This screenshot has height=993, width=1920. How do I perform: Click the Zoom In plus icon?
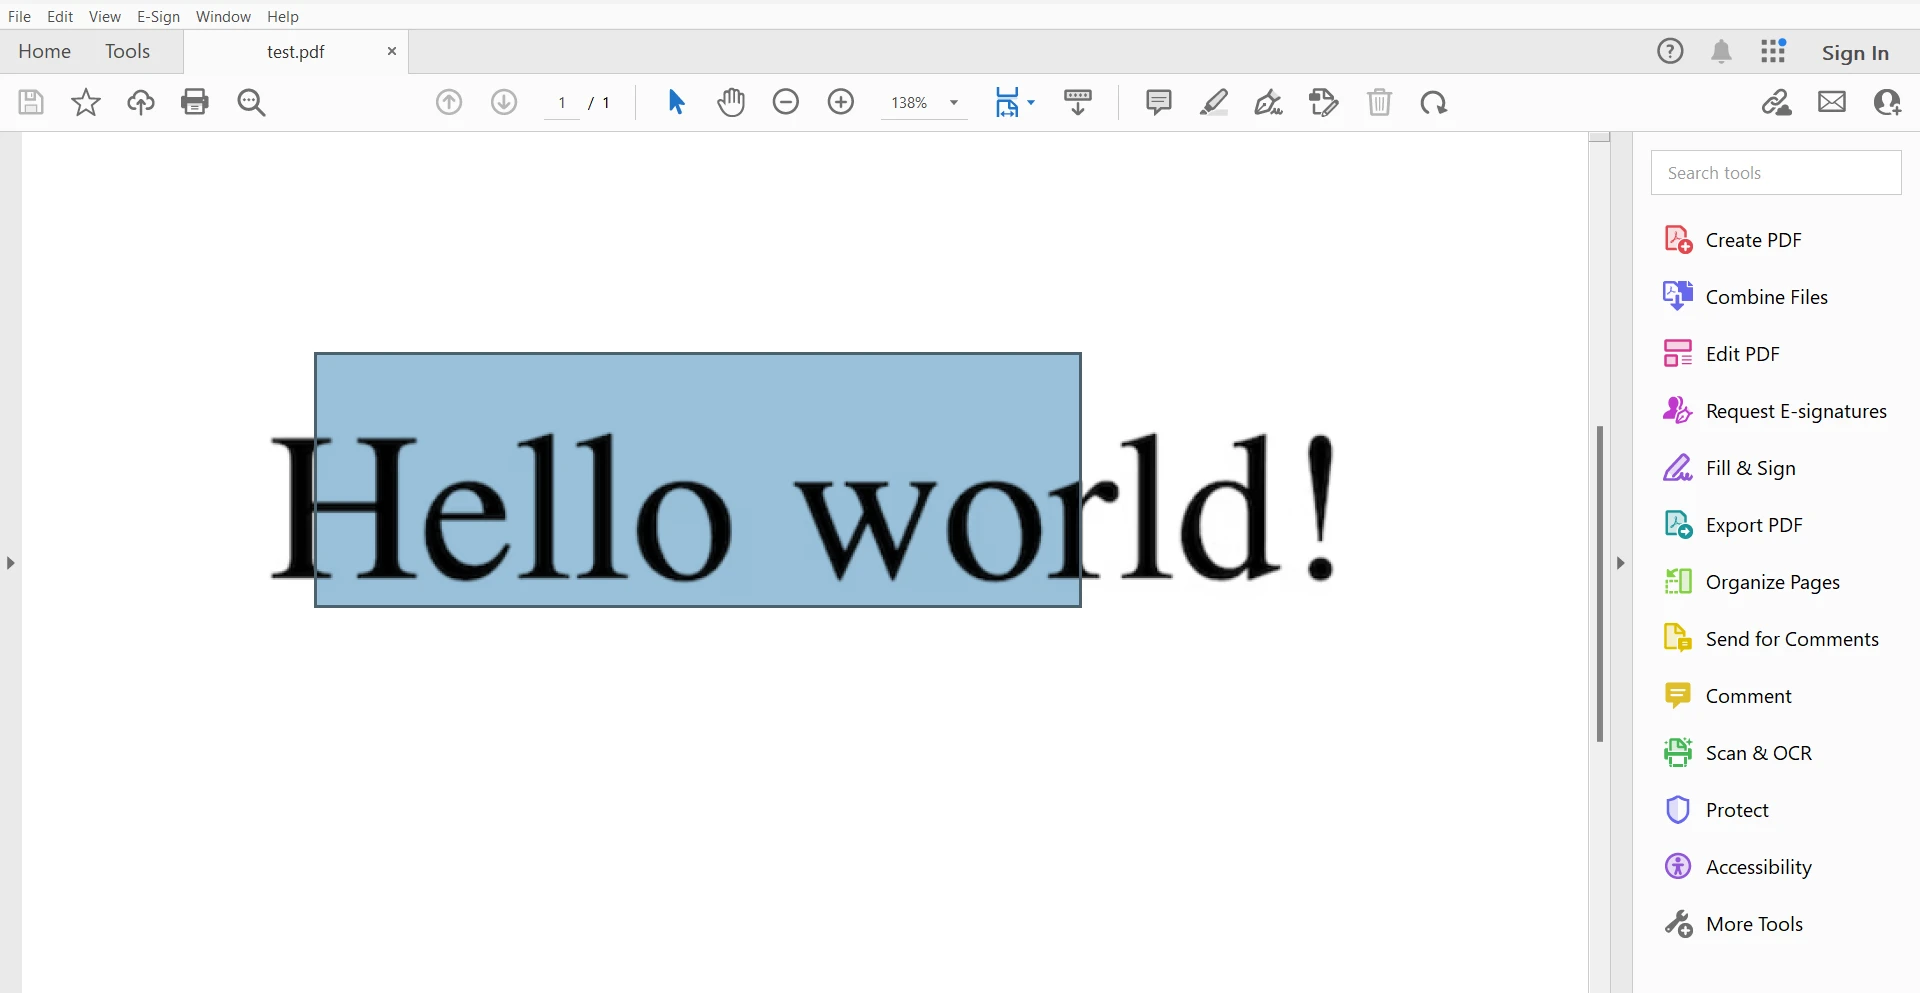(x=841, y=102)
